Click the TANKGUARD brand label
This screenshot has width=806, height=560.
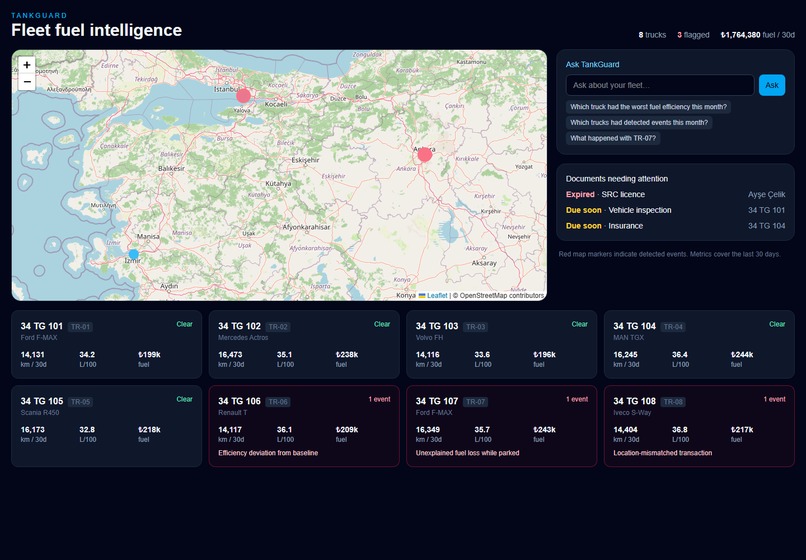pos(39,15)
